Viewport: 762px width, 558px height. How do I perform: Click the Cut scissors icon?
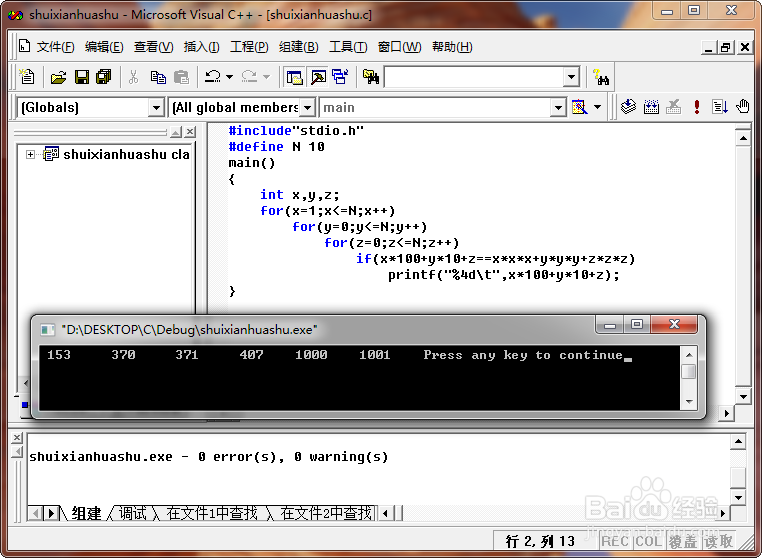tap(133, 77)
